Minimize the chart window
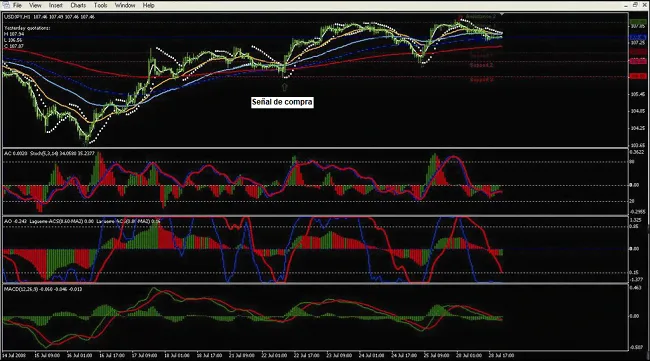 626,5
